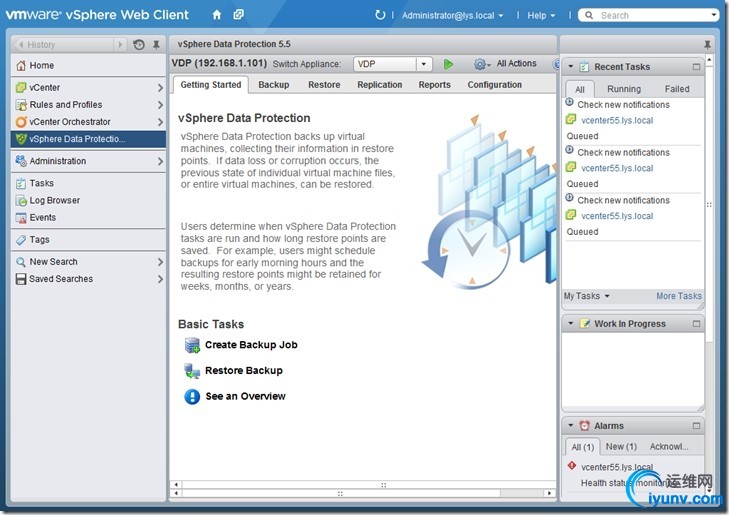Switch to the Restore tab
This screenshot has height=515, width=729.
[324, 85]
